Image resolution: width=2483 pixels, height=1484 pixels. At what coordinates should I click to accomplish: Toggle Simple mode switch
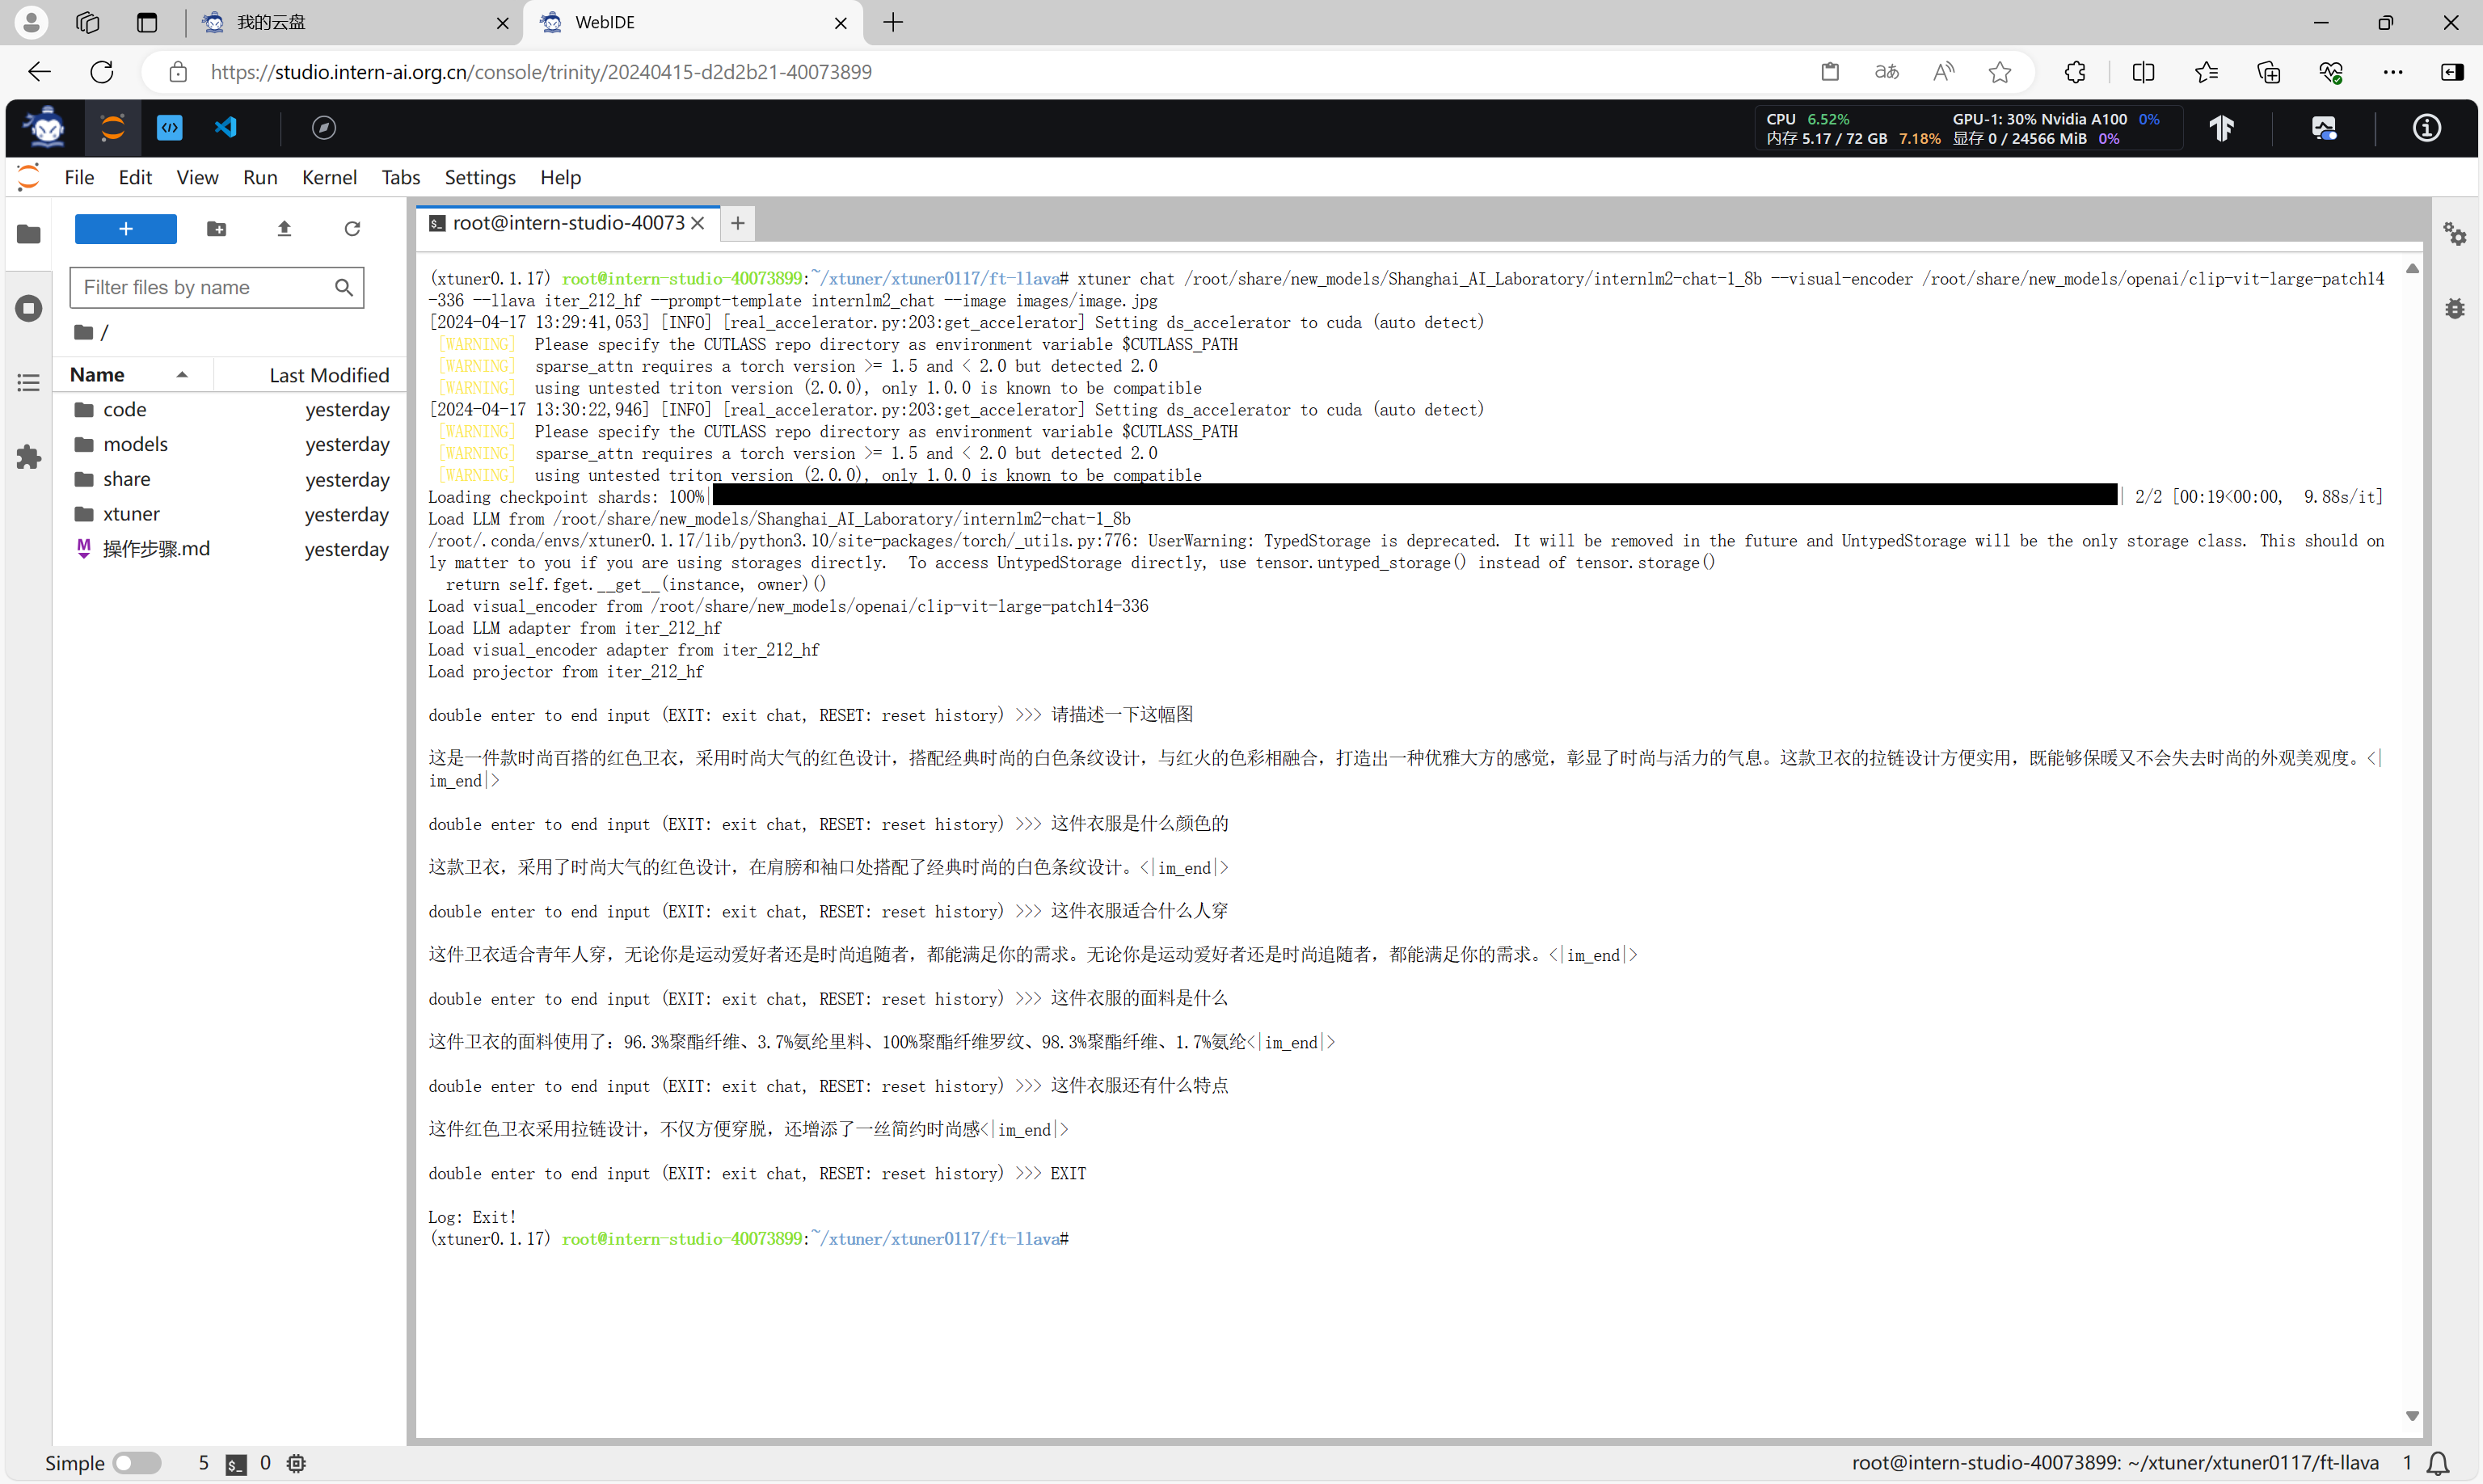point(137,1464)
